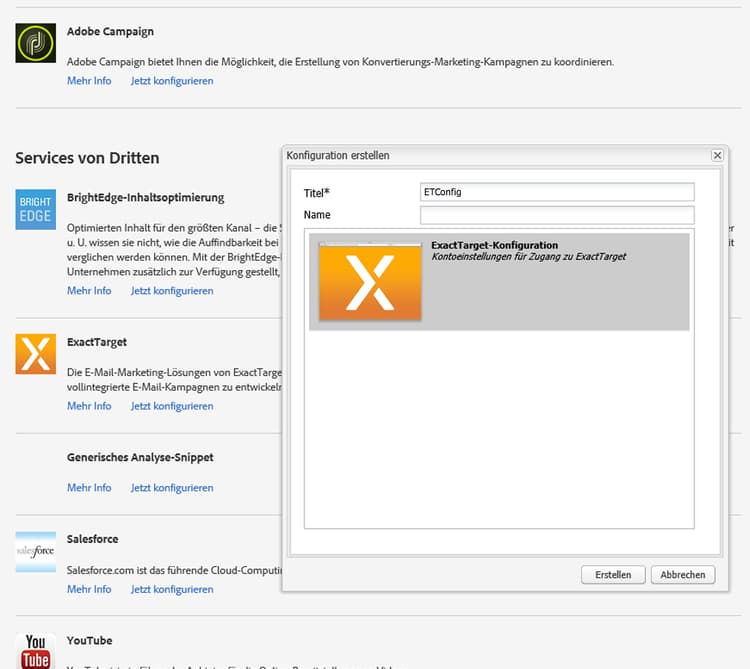Screen dimensions: 750x669
Task: Click the Adobe Campaign logo icon
Action: [35, 43]
